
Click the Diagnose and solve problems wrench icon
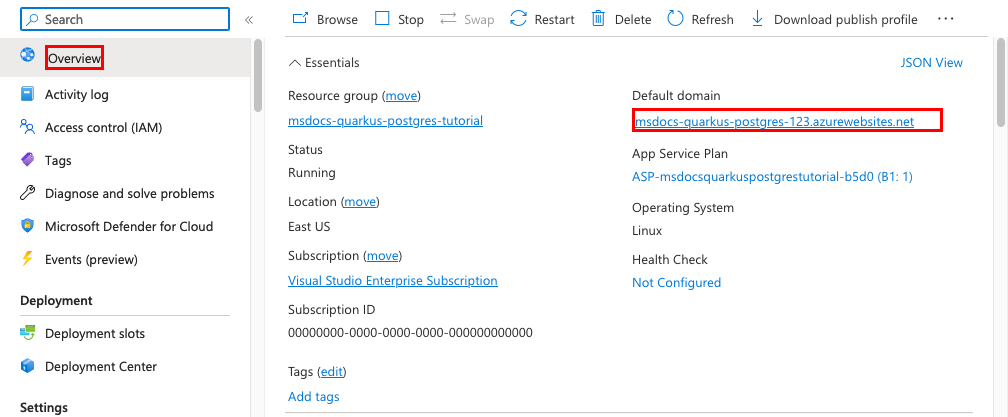click(27, 193)
